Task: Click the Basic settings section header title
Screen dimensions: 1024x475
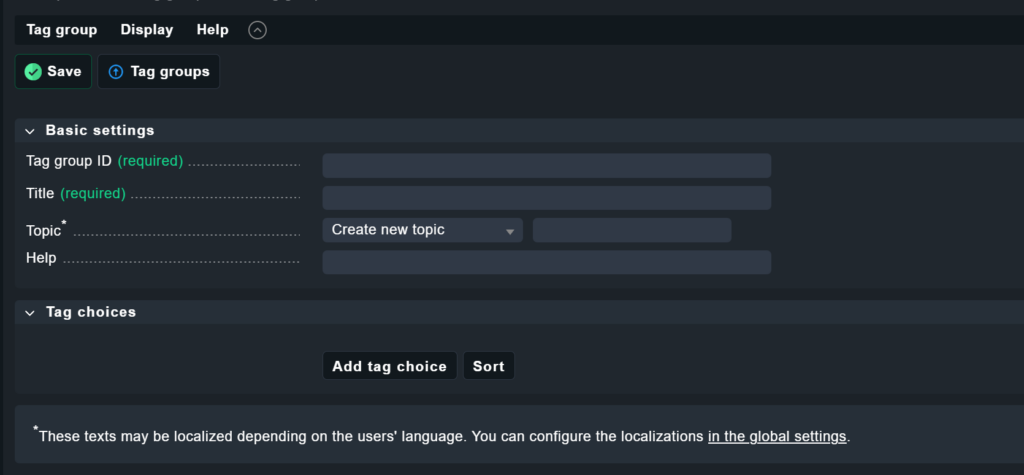Action: click(100, 131)
